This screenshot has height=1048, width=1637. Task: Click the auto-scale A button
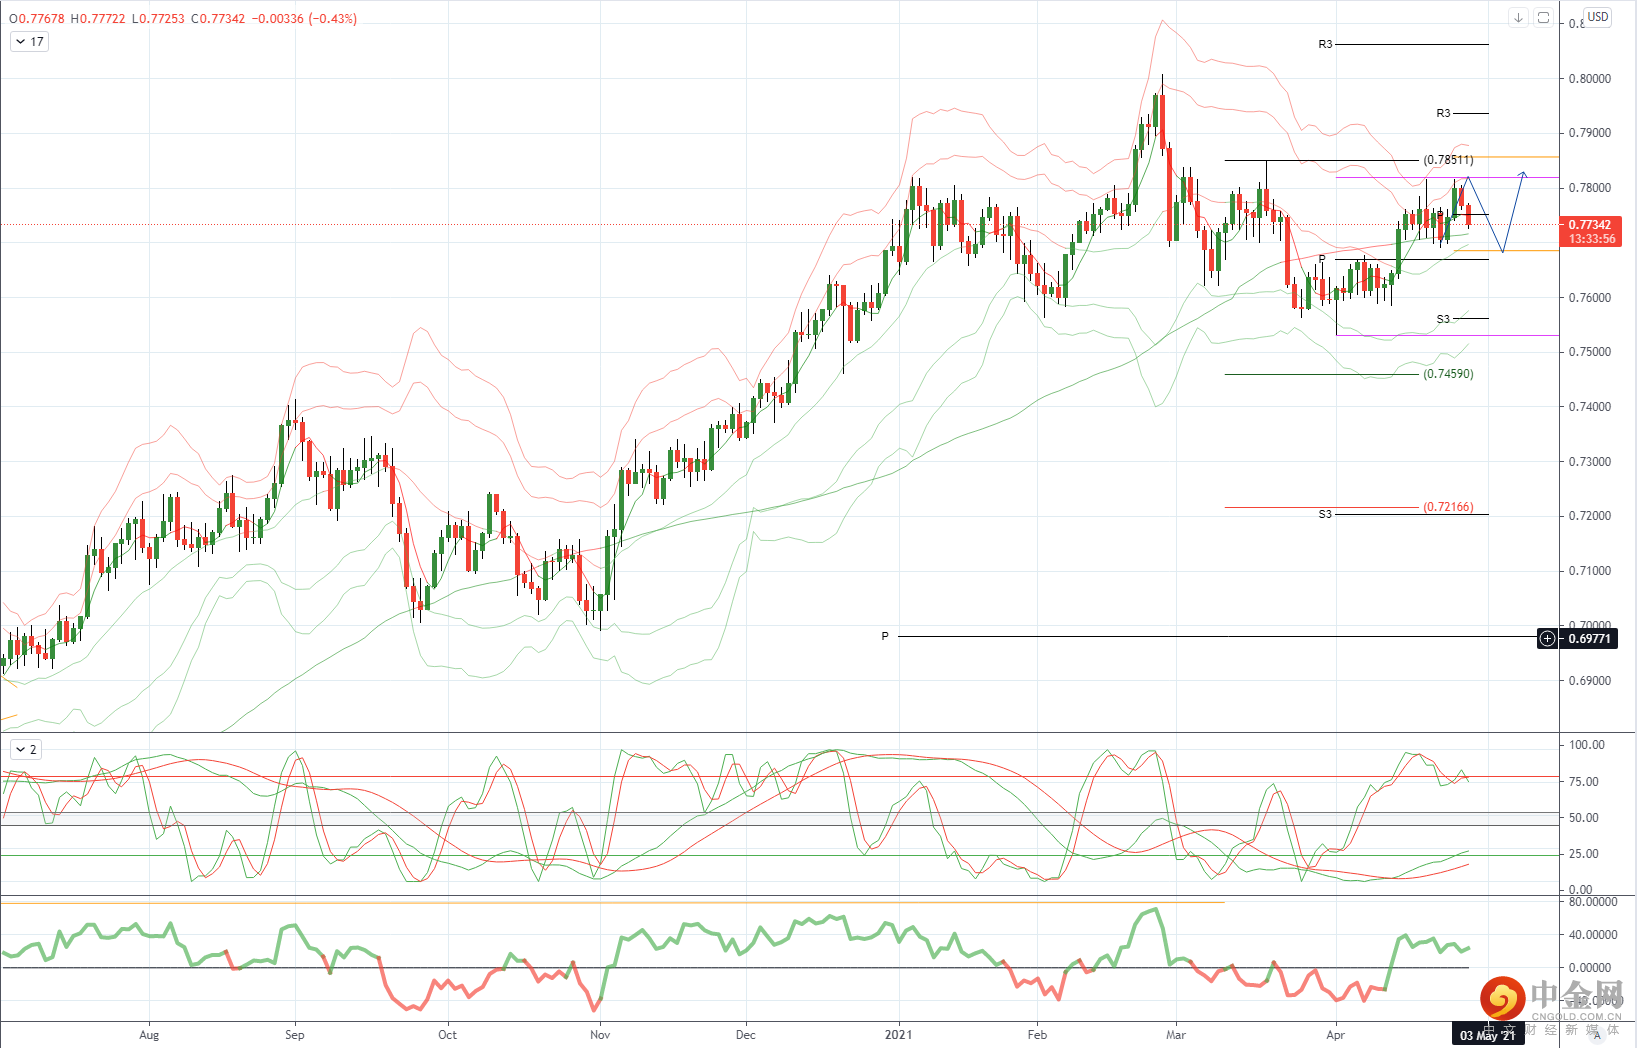(1597, 1035)
